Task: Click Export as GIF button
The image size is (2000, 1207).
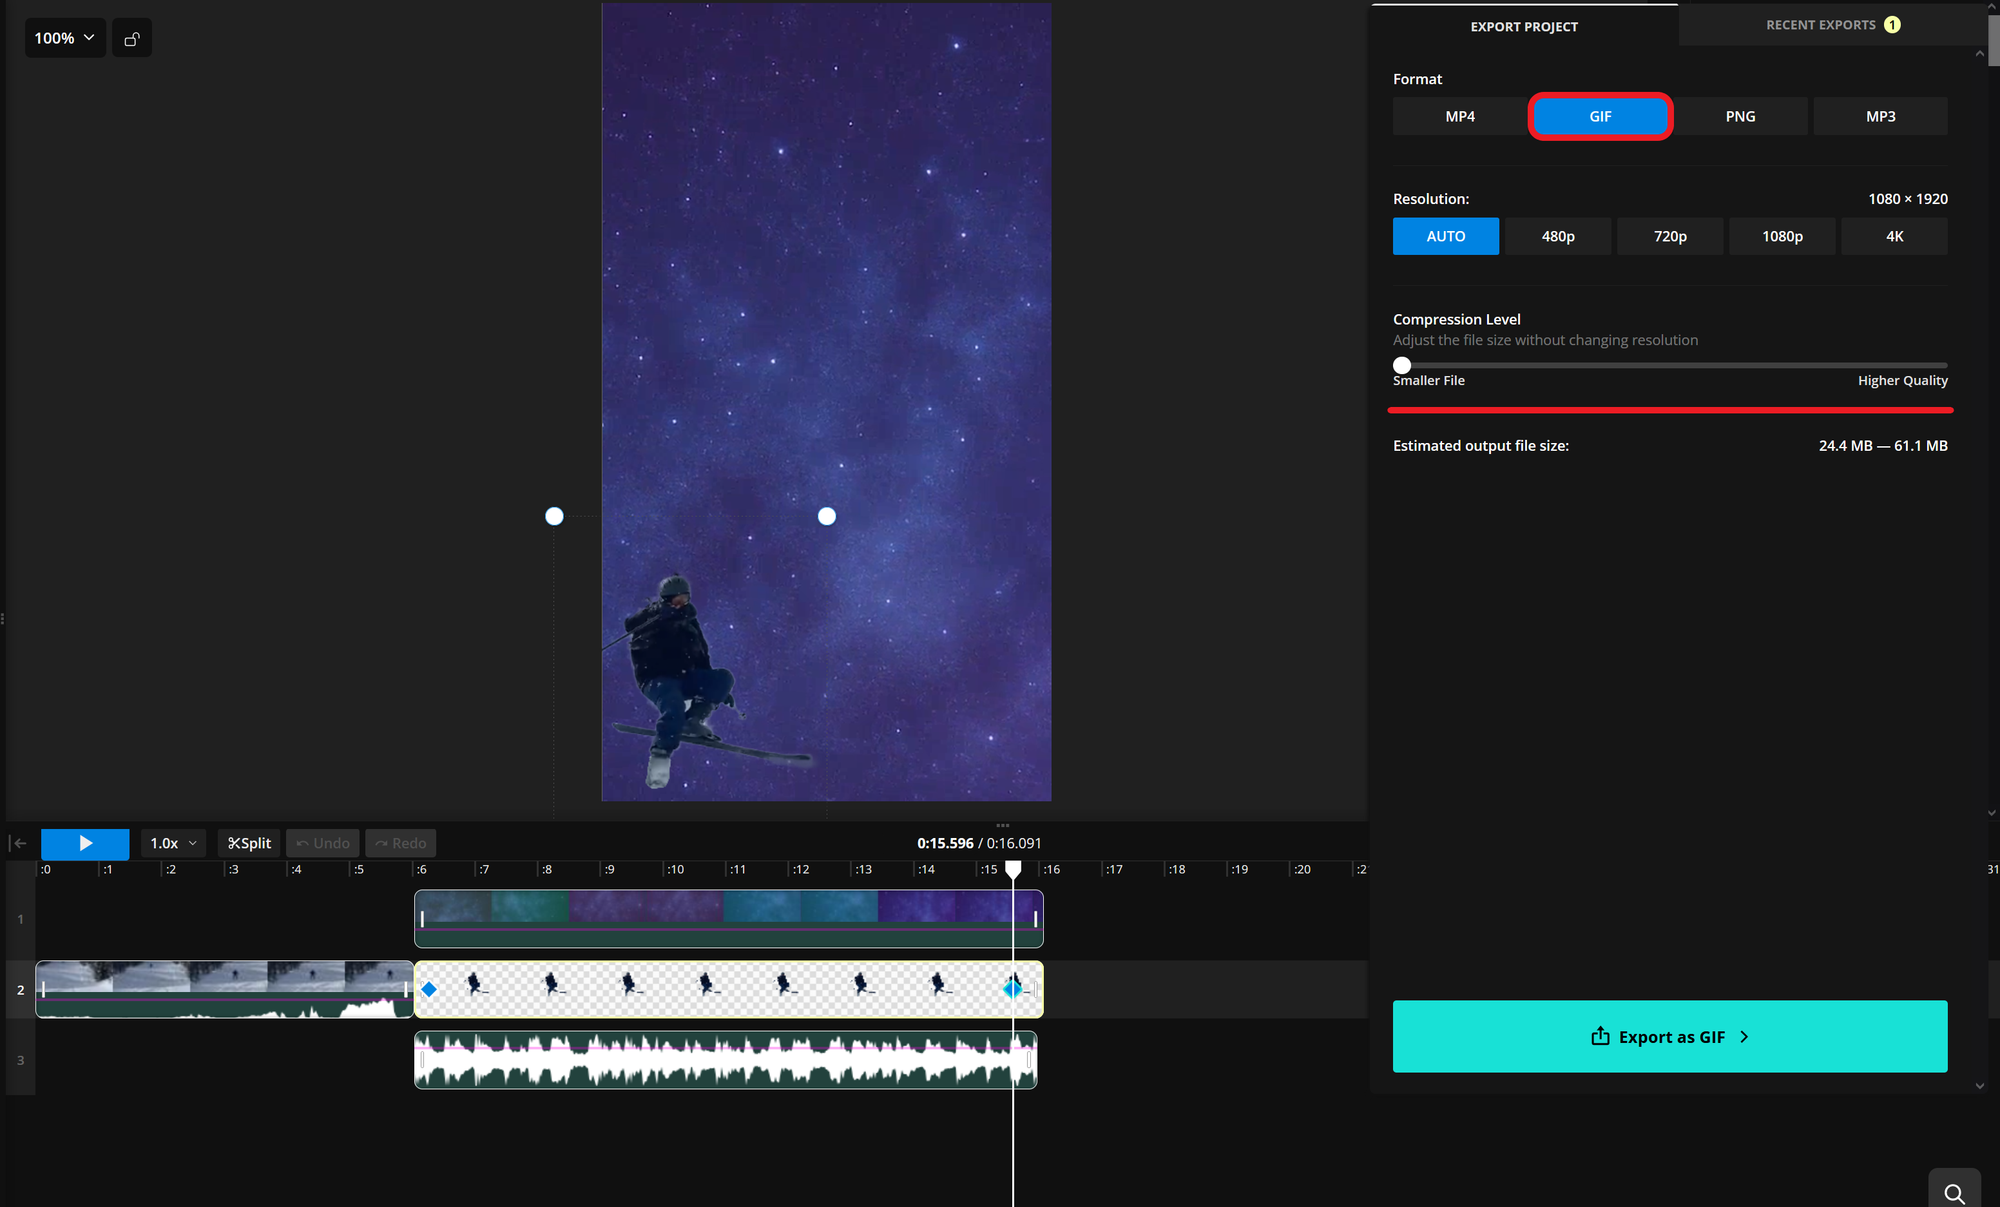Action: [x=1669, y=1036]
